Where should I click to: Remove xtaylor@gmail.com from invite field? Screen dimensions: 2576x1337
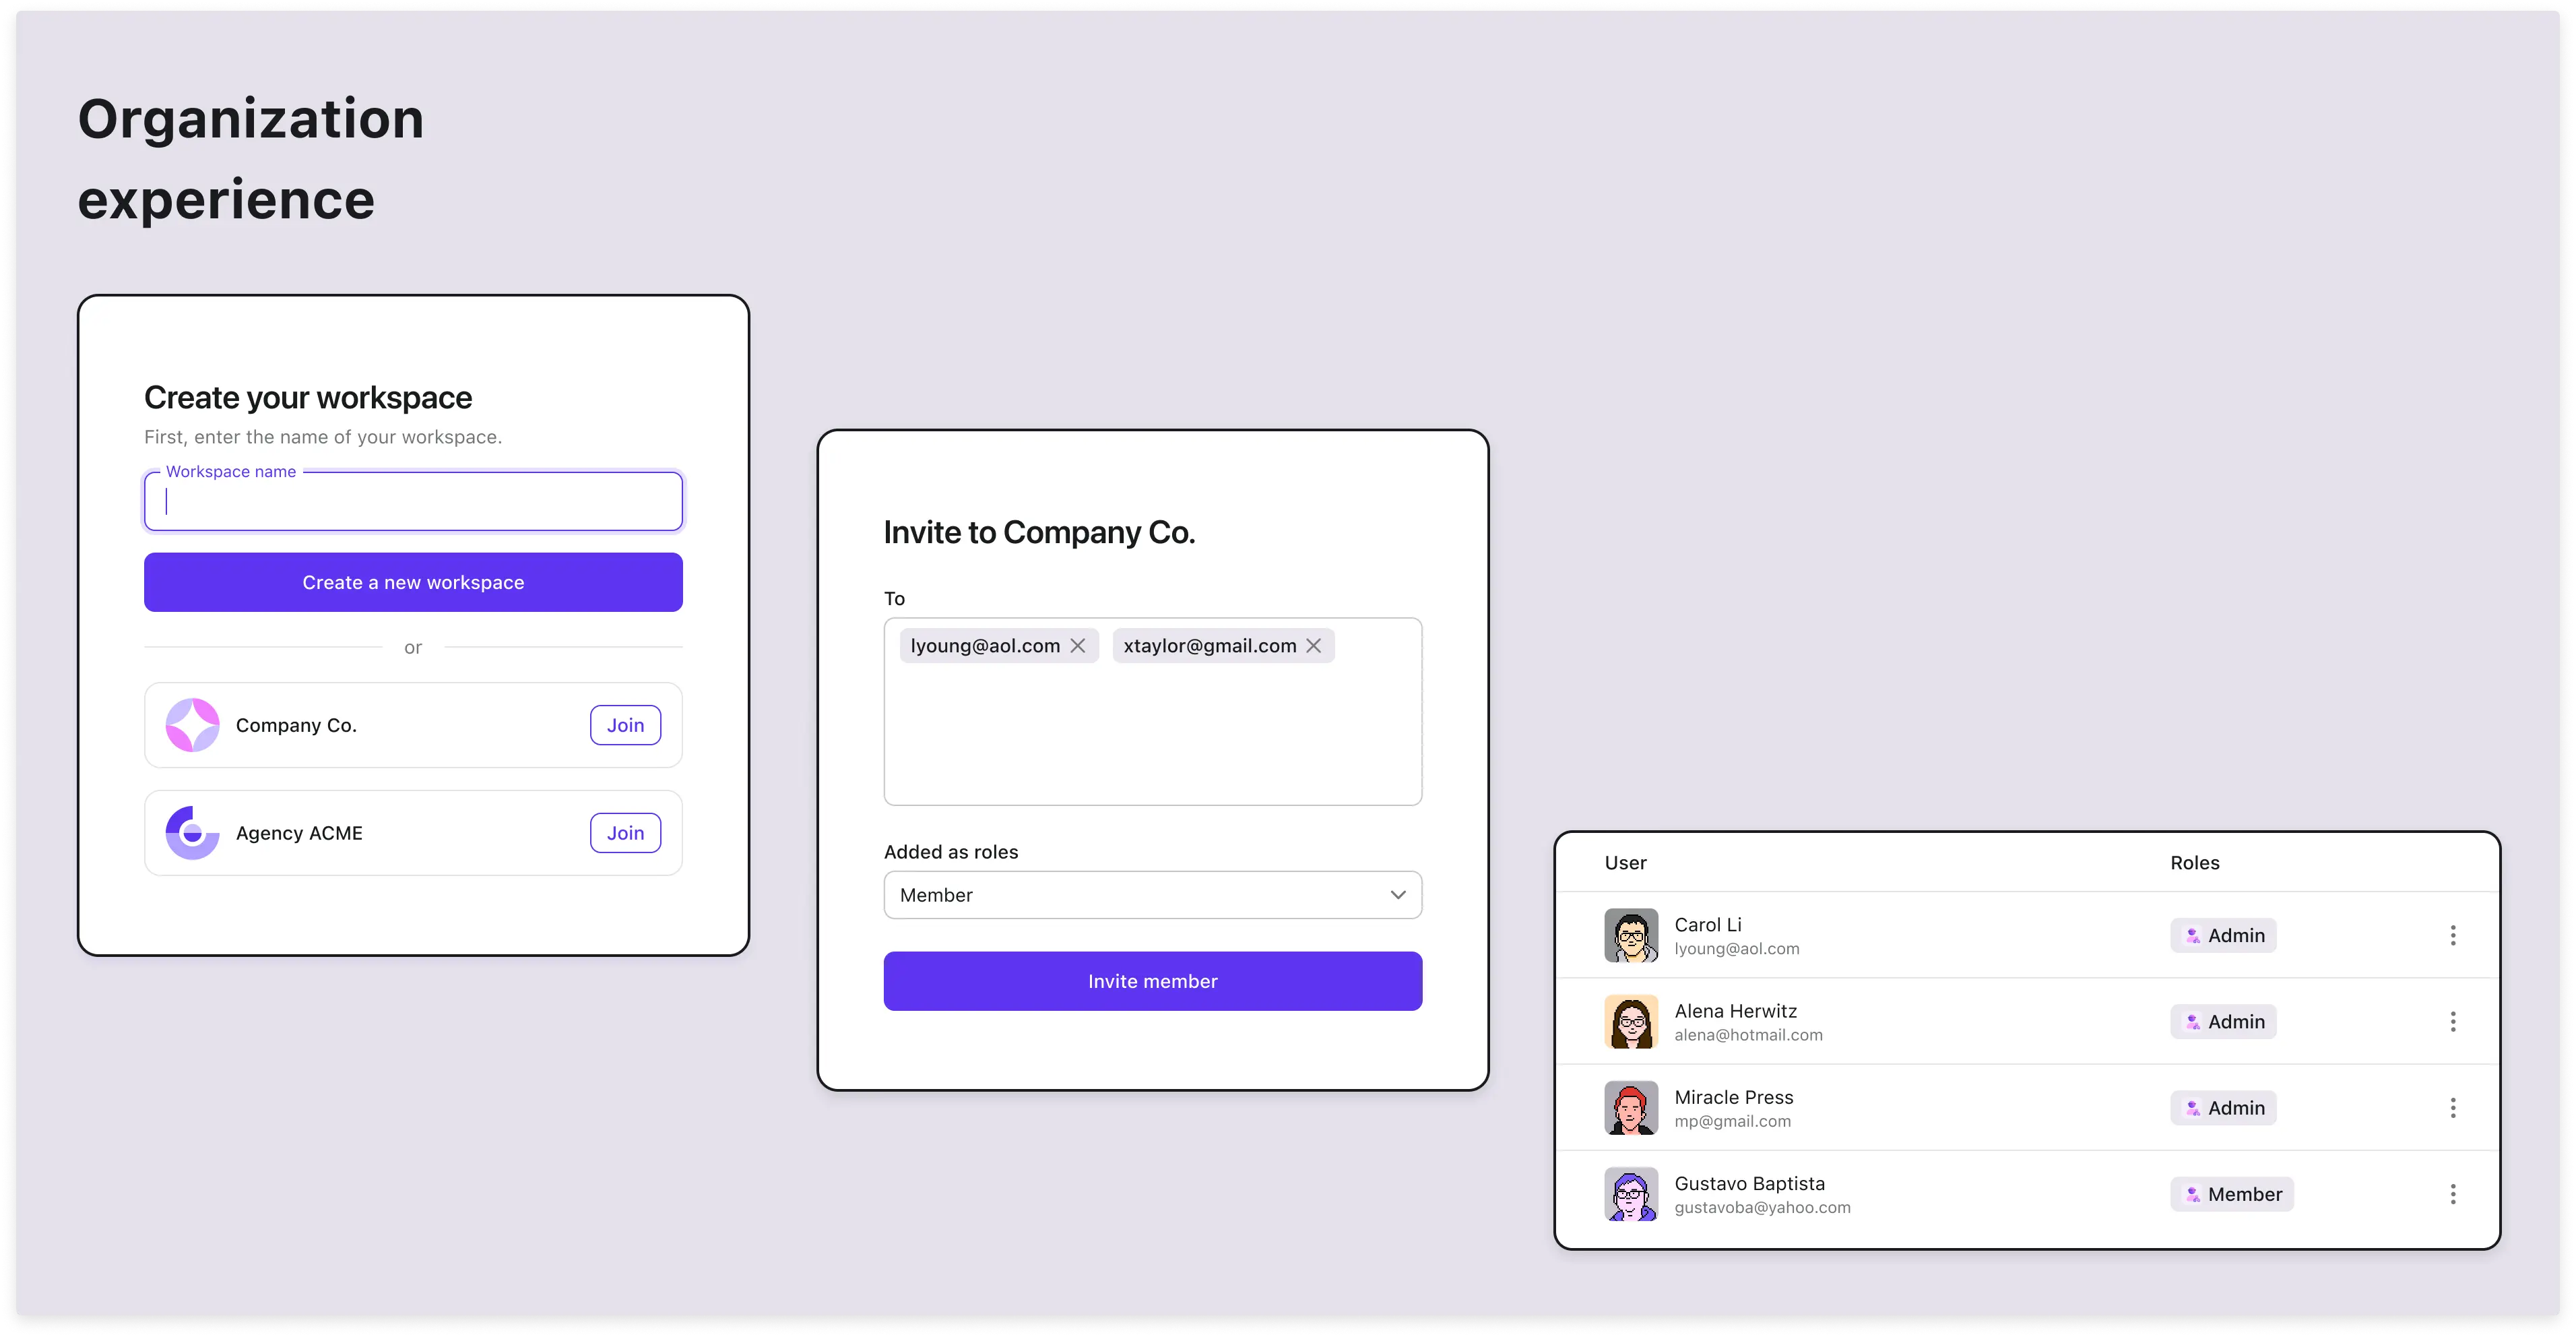click(1314, 645)
